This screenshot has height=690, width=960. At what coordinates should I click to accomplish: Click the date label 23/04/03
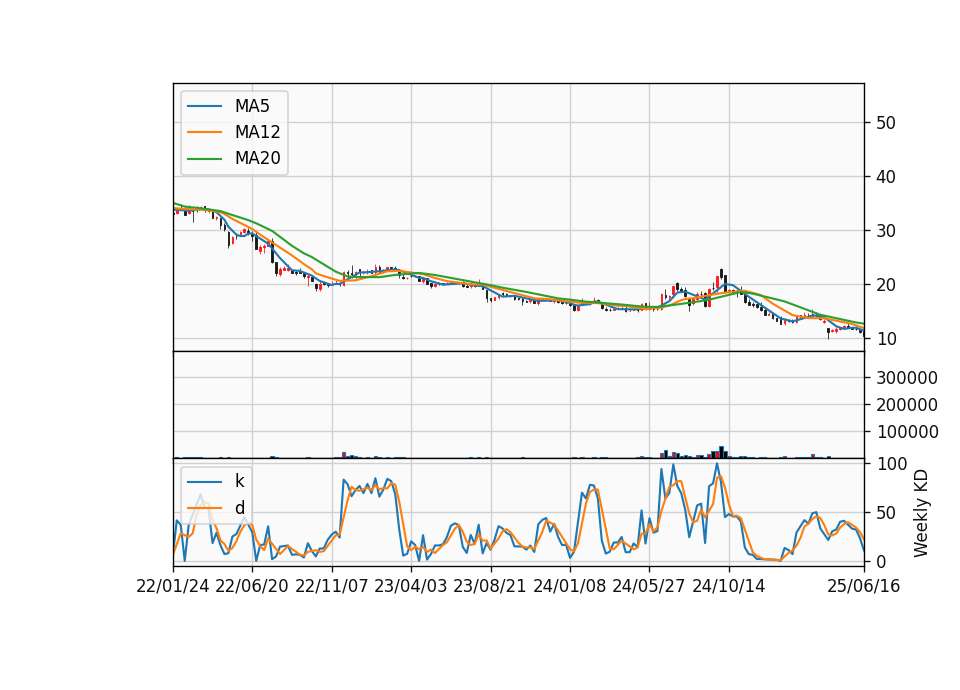[x=410, y=586]
